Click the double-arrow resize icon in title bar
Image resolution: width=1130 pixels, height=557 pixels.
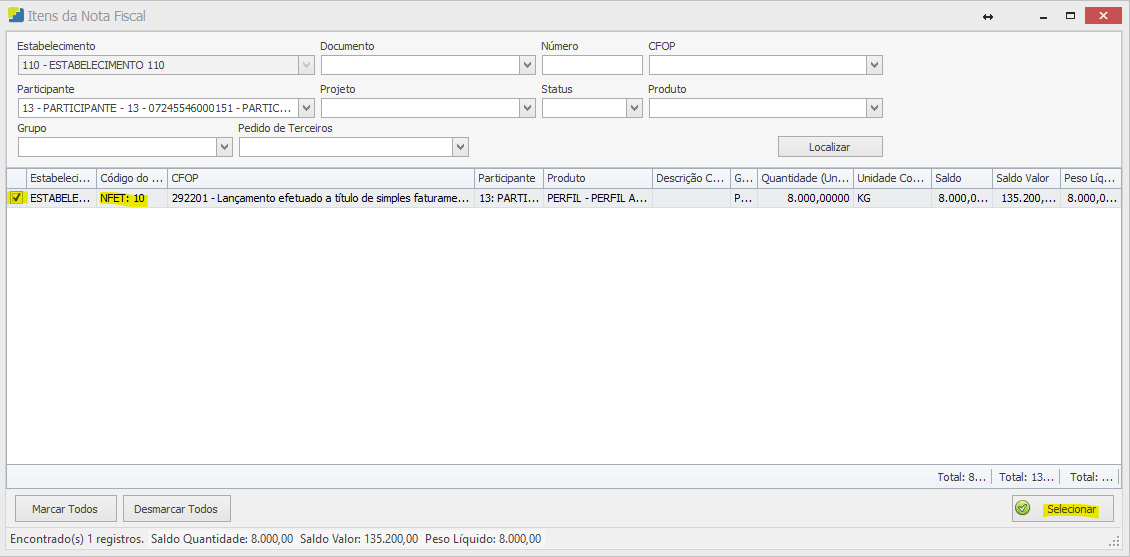pyautogui.click(x=988, y=17)
